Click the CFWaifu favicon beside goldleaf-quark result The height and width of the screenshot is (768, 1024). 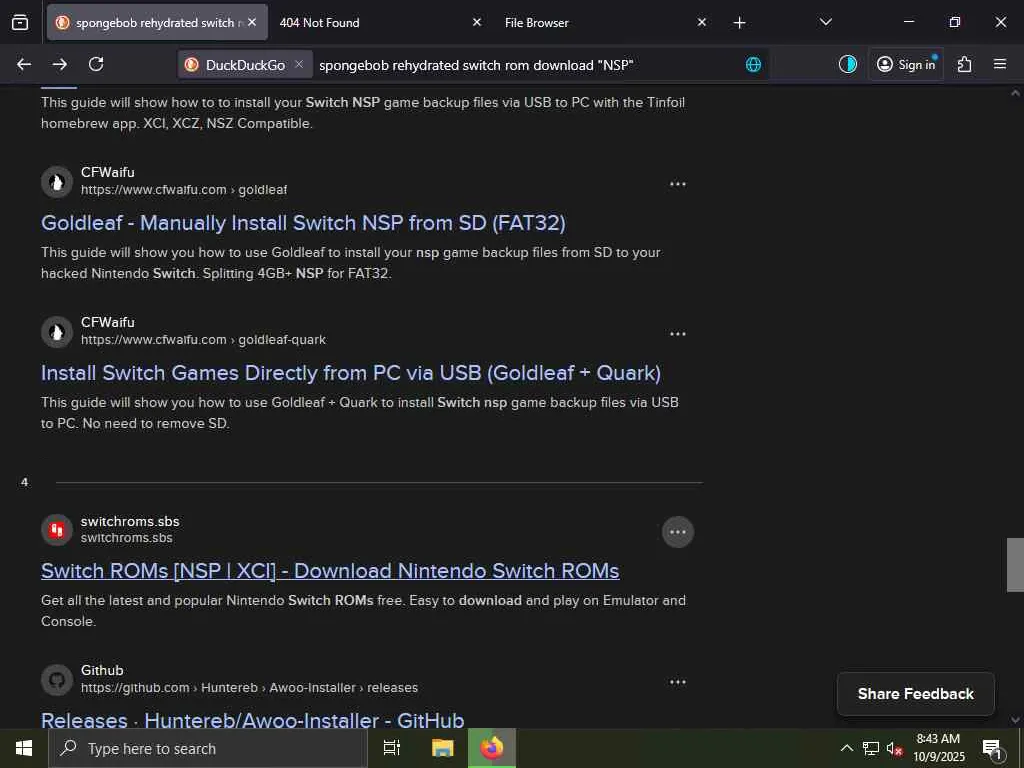tap(57, 332)
